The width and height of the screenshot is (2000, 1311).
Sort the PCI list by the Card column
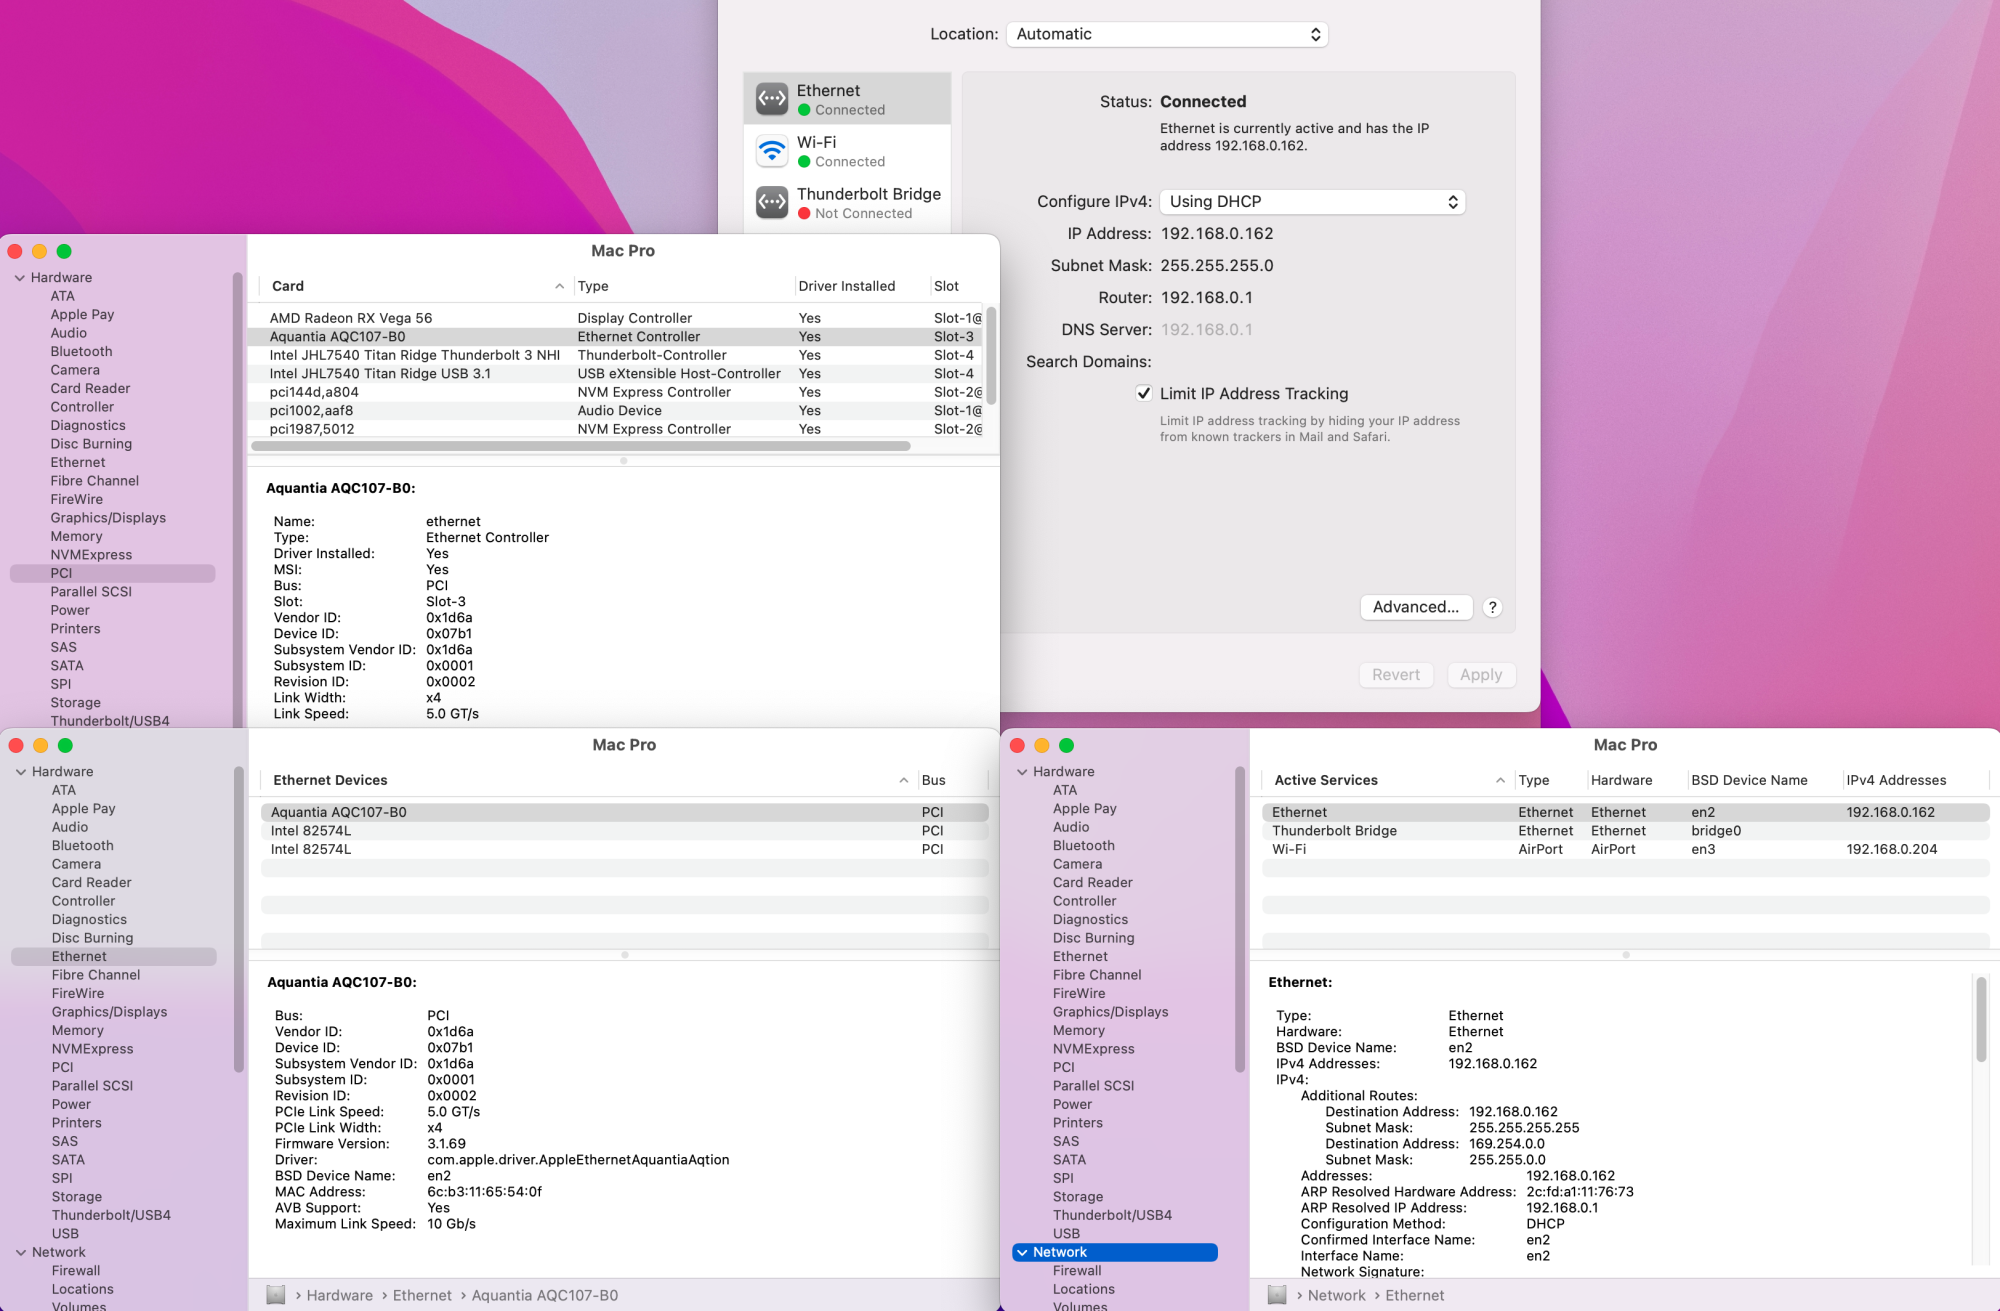pyautogui.click(x=287, y=286)
